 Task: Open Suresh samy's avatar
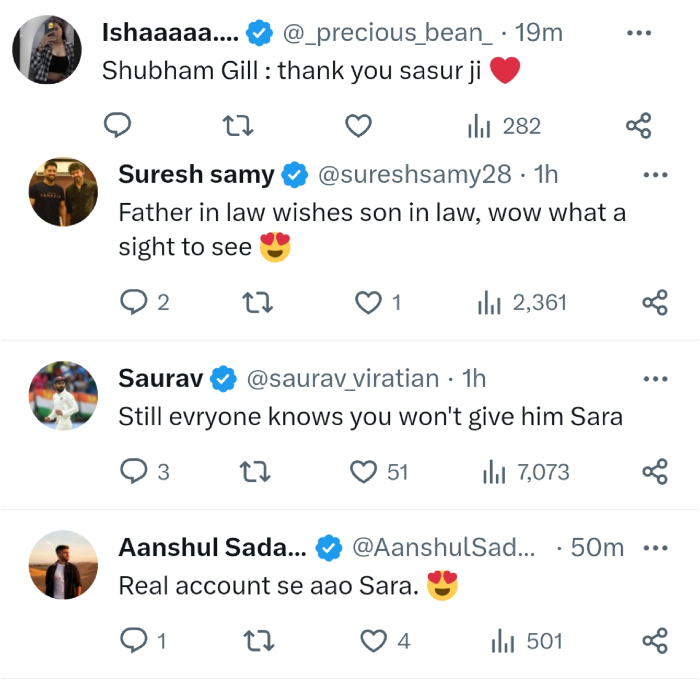click(62, 192)
